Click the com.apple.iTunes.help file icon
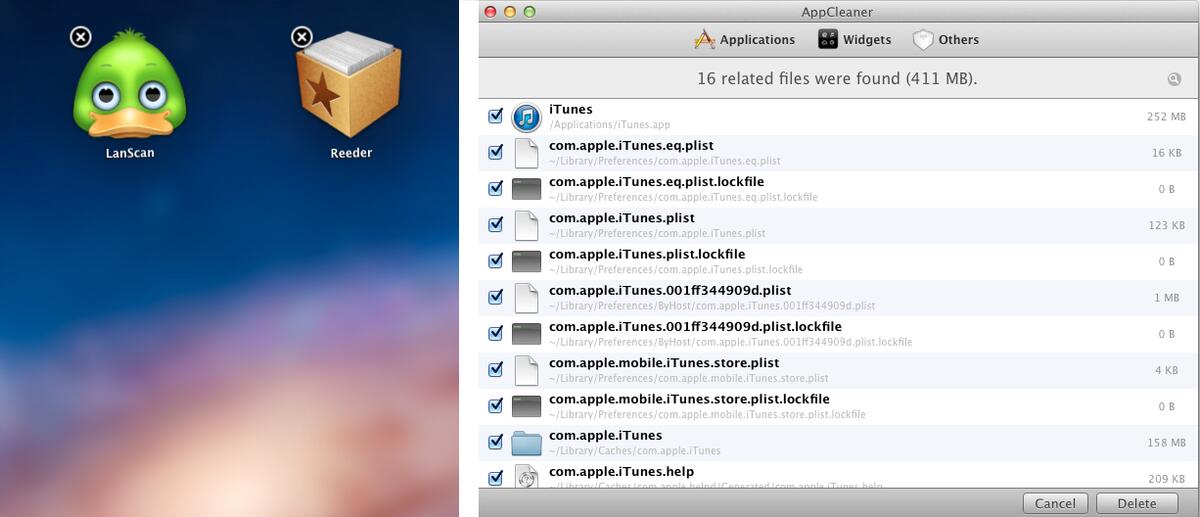Image resolution: width=1200 pixels, height=517 pixels. (526, 477)
